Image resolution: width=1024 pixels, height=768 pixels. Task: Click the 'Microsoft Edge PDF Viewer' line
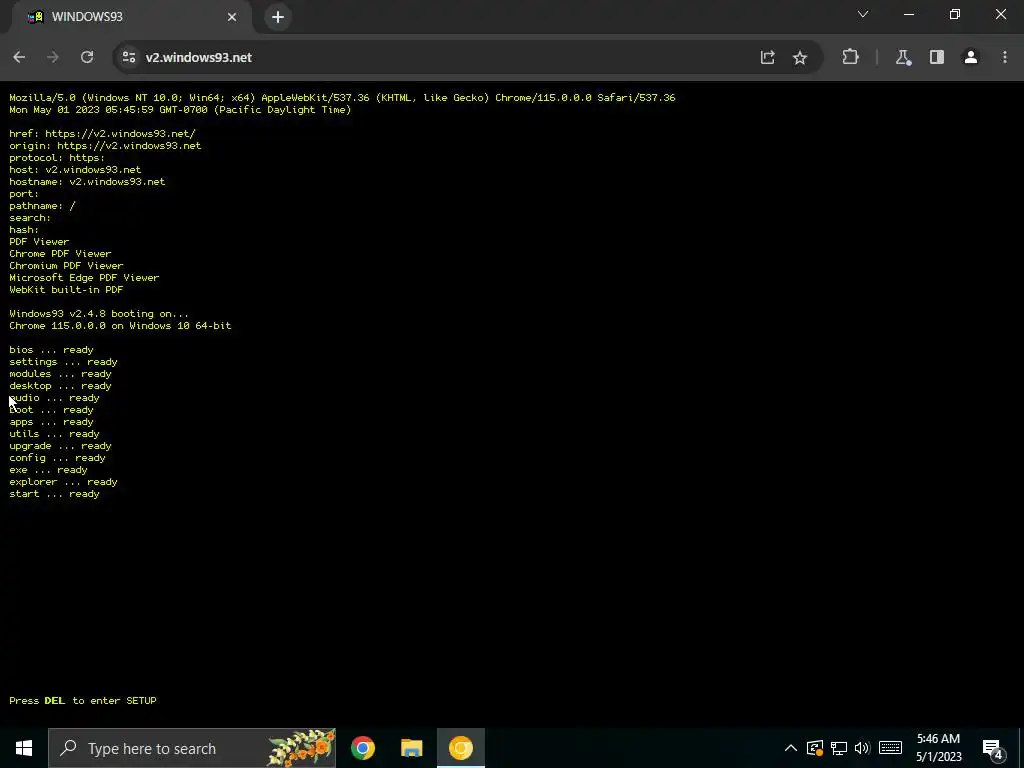(84, 278)
